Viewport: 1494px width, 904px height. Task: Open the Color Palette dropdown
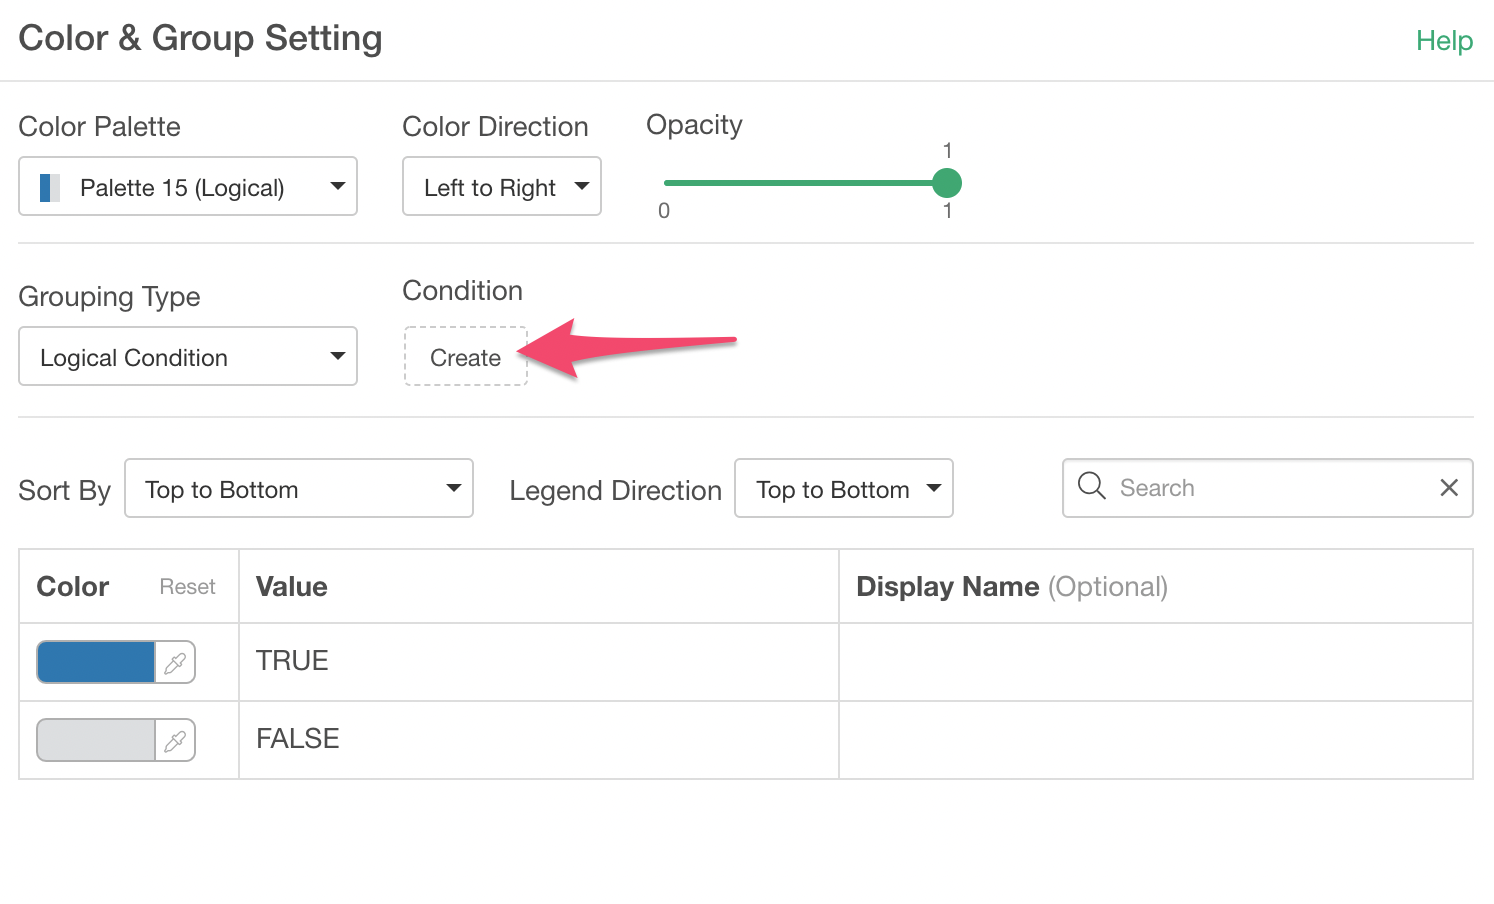[x=188, y=187]
